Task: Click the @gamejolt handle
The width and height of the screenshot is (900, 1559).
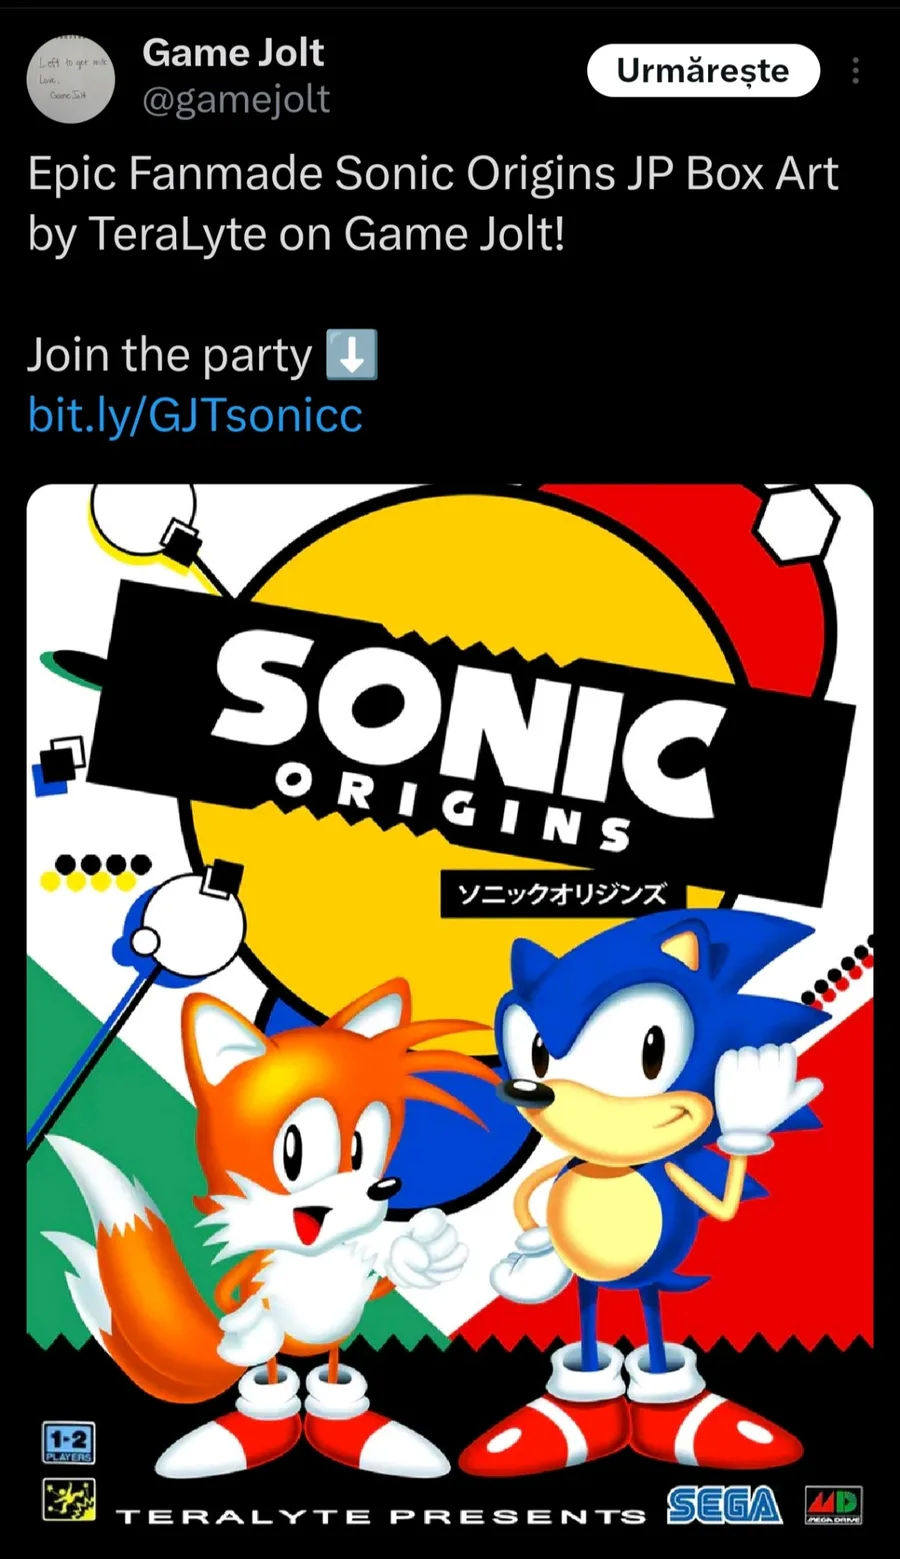Action: point(236,100)
